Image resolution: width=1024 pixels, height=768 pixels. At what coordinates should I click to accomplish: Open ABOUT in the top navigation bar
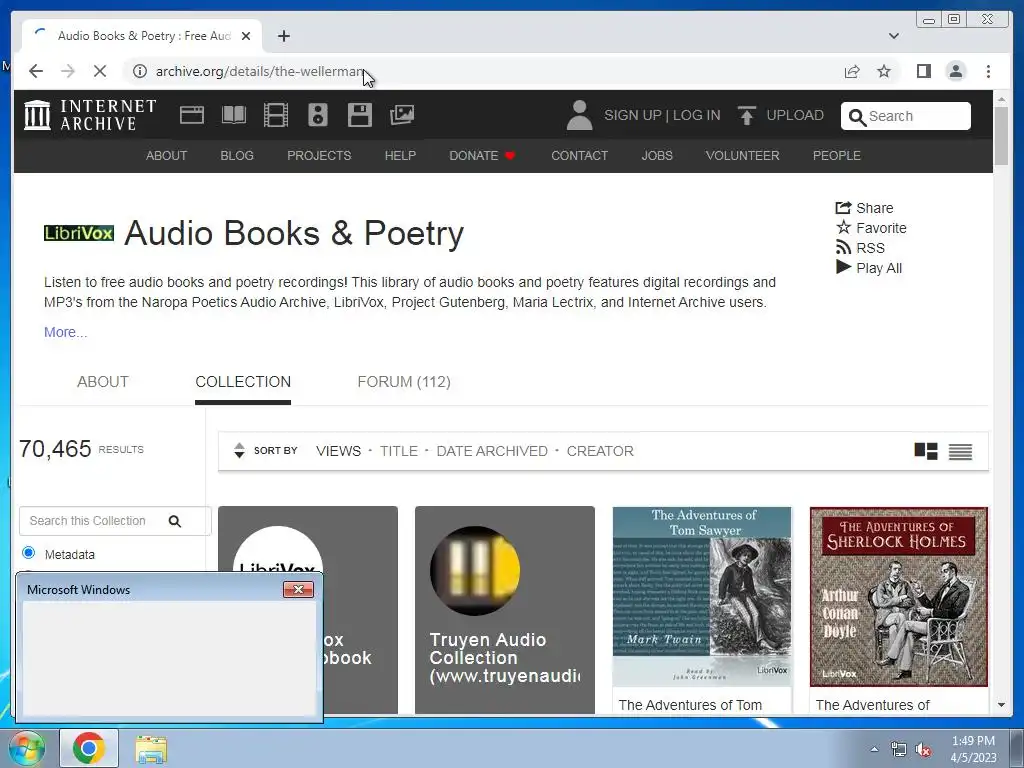(166, 156)
